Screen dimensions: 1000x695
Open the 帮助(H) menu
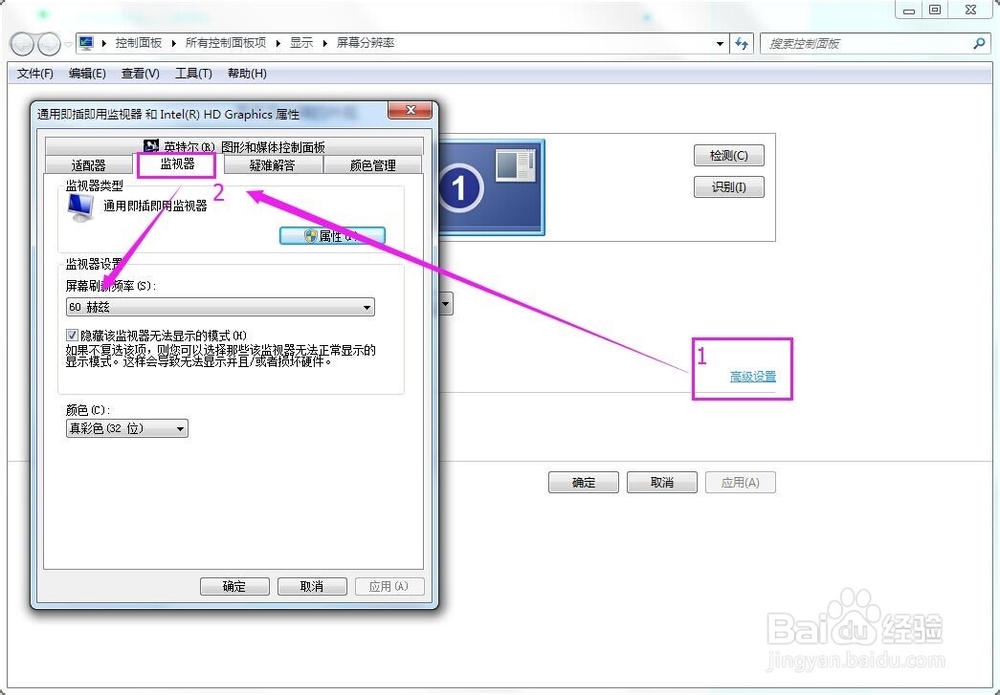247,73
